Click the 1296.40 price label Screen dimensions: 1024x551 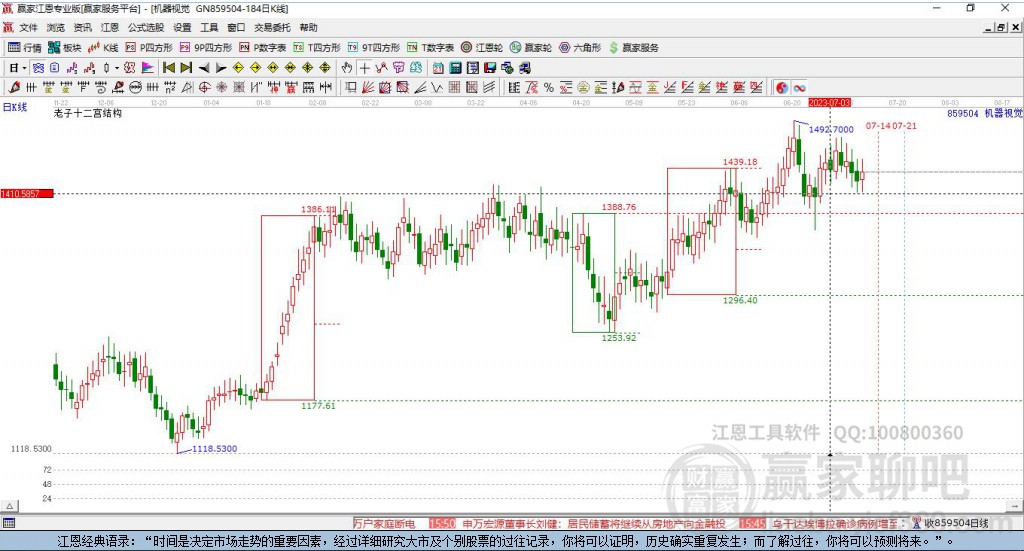pyautogui.click(x=740, y=300)
